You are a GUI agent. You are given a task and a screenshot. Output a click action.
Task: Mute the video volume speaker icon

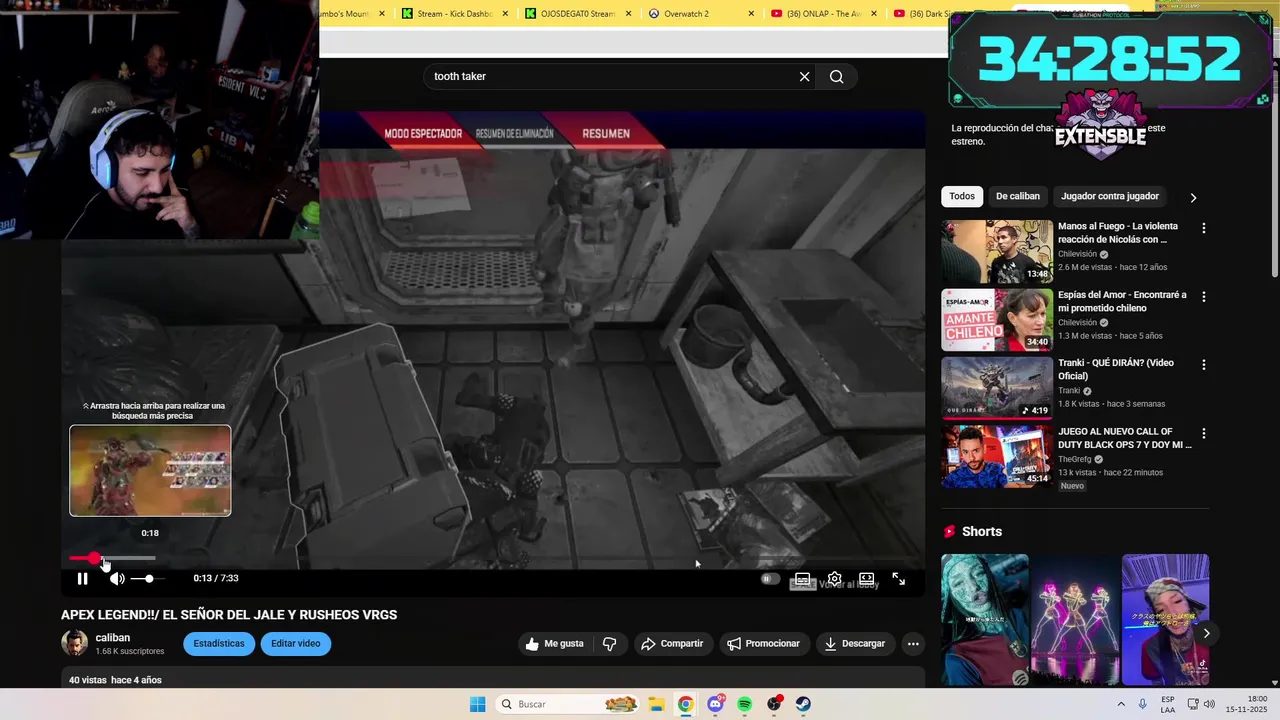click(x=117, y=578)
